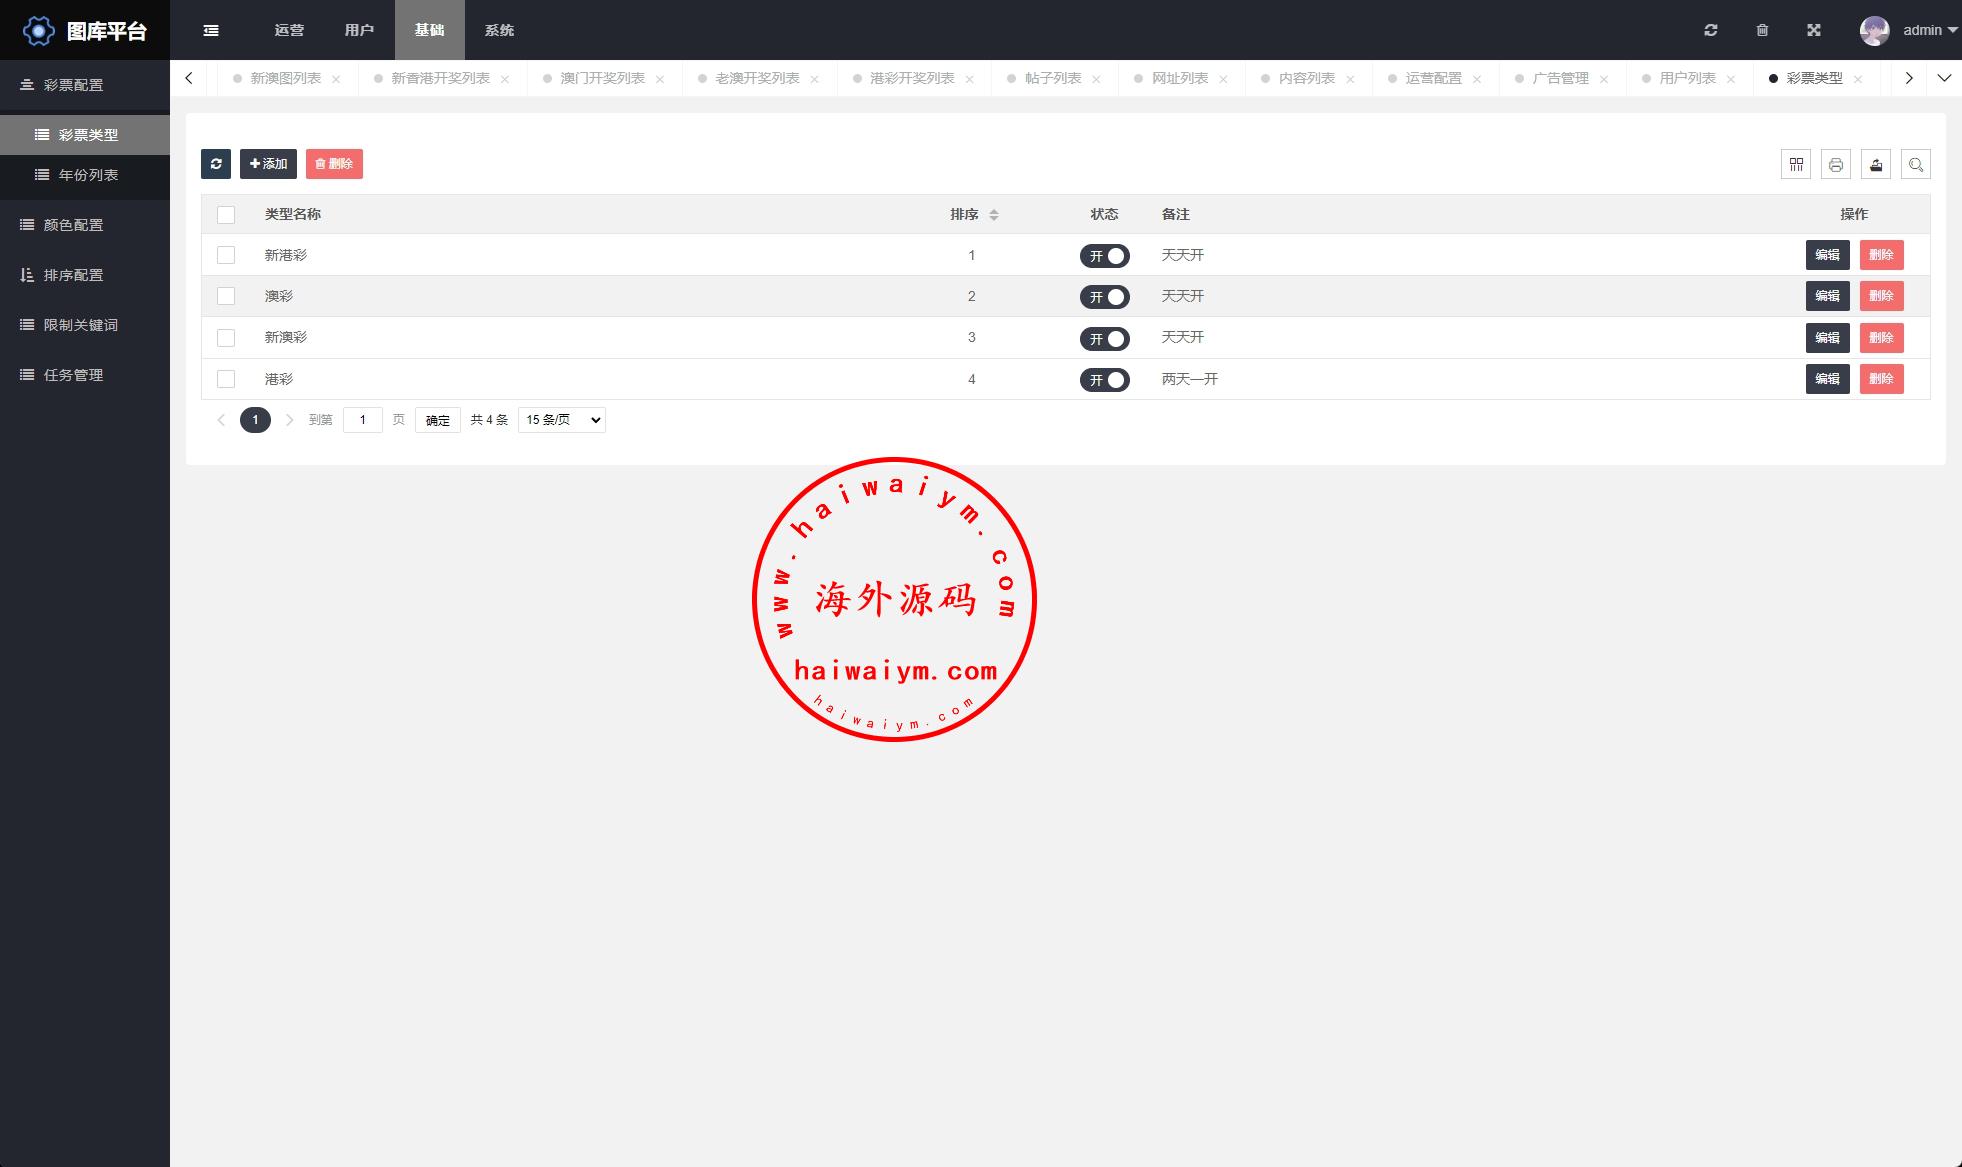Toggle status switch for 新港彩
Screen dimensions: 1962x1167
[1104, 256]
